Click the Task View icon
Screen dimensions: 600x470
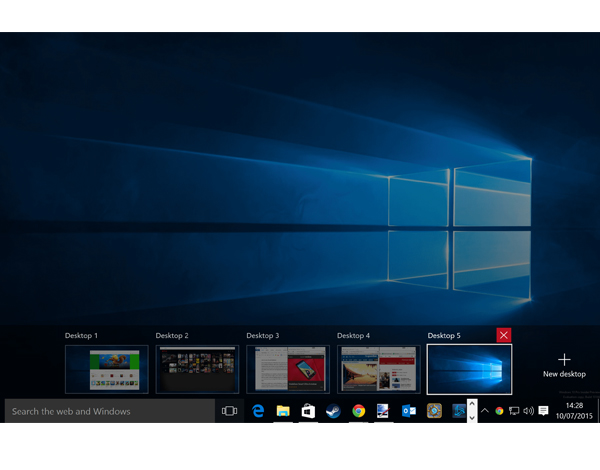pyautogui.click(x=229, y=411)
